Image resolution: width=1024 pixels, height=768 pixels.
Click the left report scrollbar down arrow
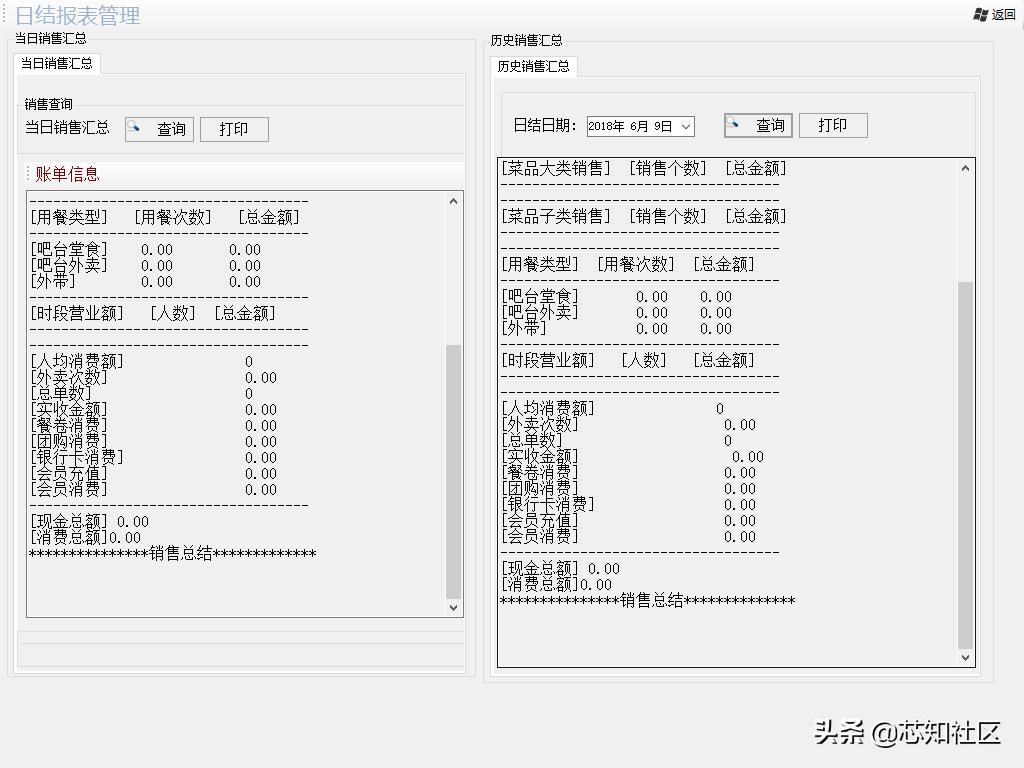455,607
